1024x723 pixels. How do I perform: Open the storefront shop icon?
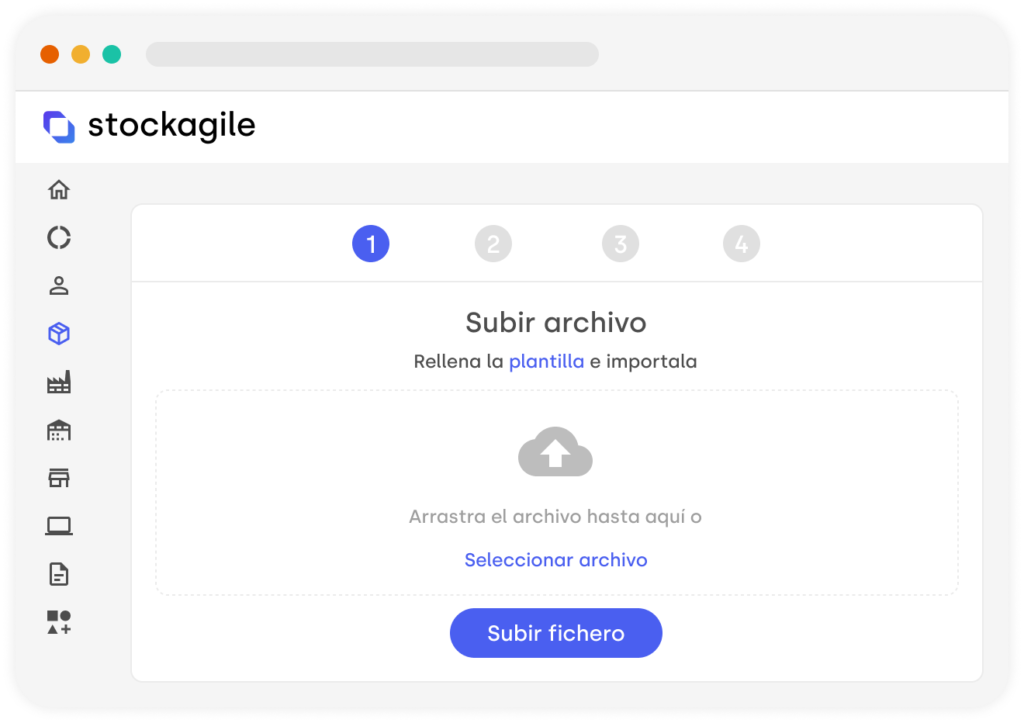point(59,478)
